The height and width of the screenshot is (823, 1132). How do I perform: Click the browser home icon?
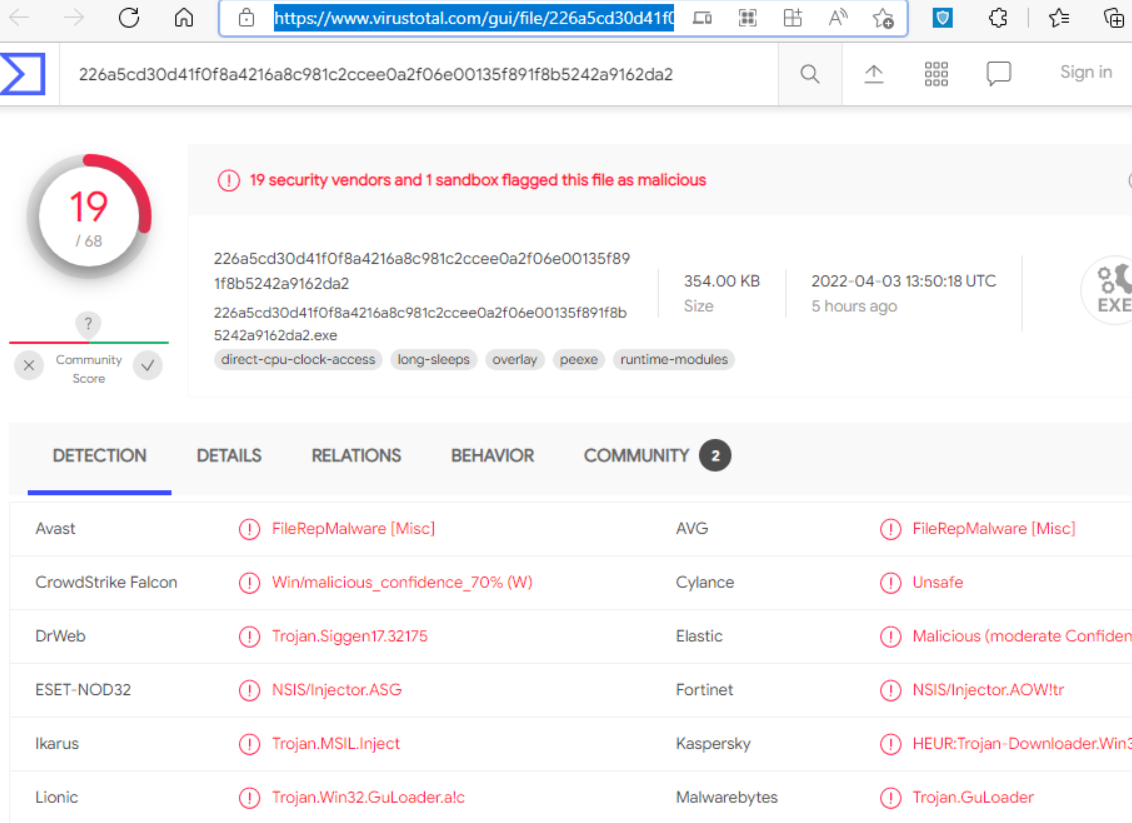tap(184, 17)
